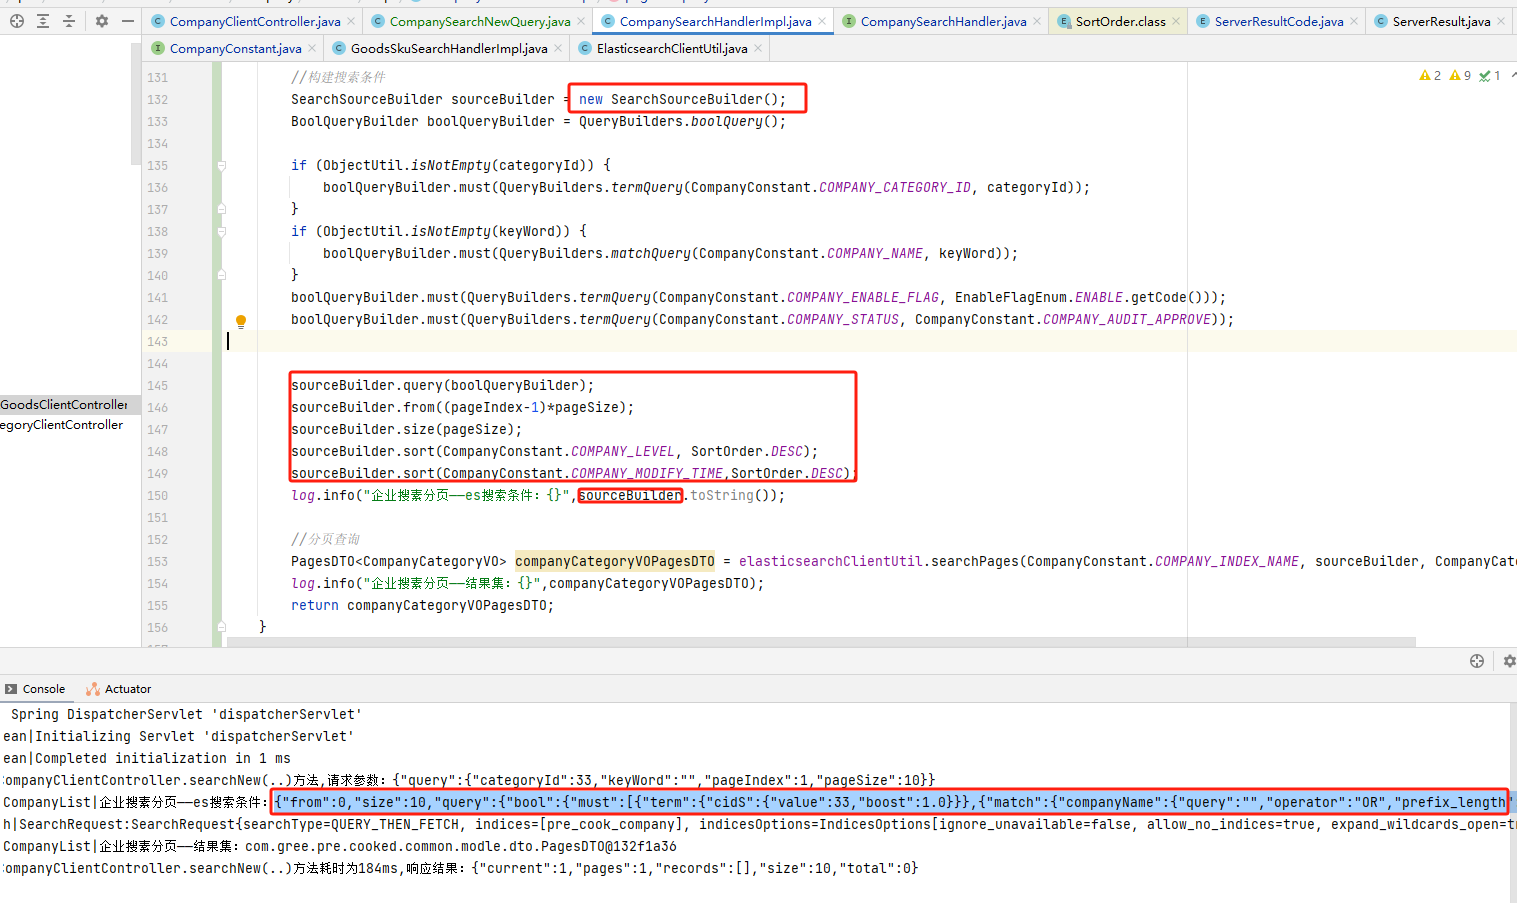
Task: Click the yellow intention lightbulb on line 142
Action: pyautogui.click(x=241, y=321)
